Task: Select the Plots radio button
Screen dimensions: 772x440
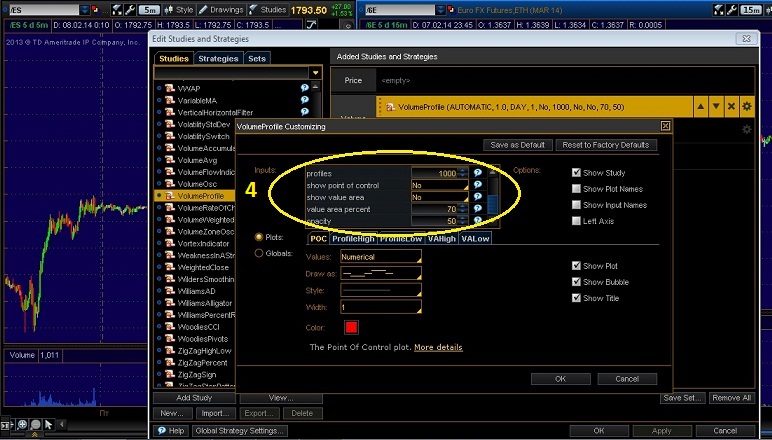Action: 258,237
